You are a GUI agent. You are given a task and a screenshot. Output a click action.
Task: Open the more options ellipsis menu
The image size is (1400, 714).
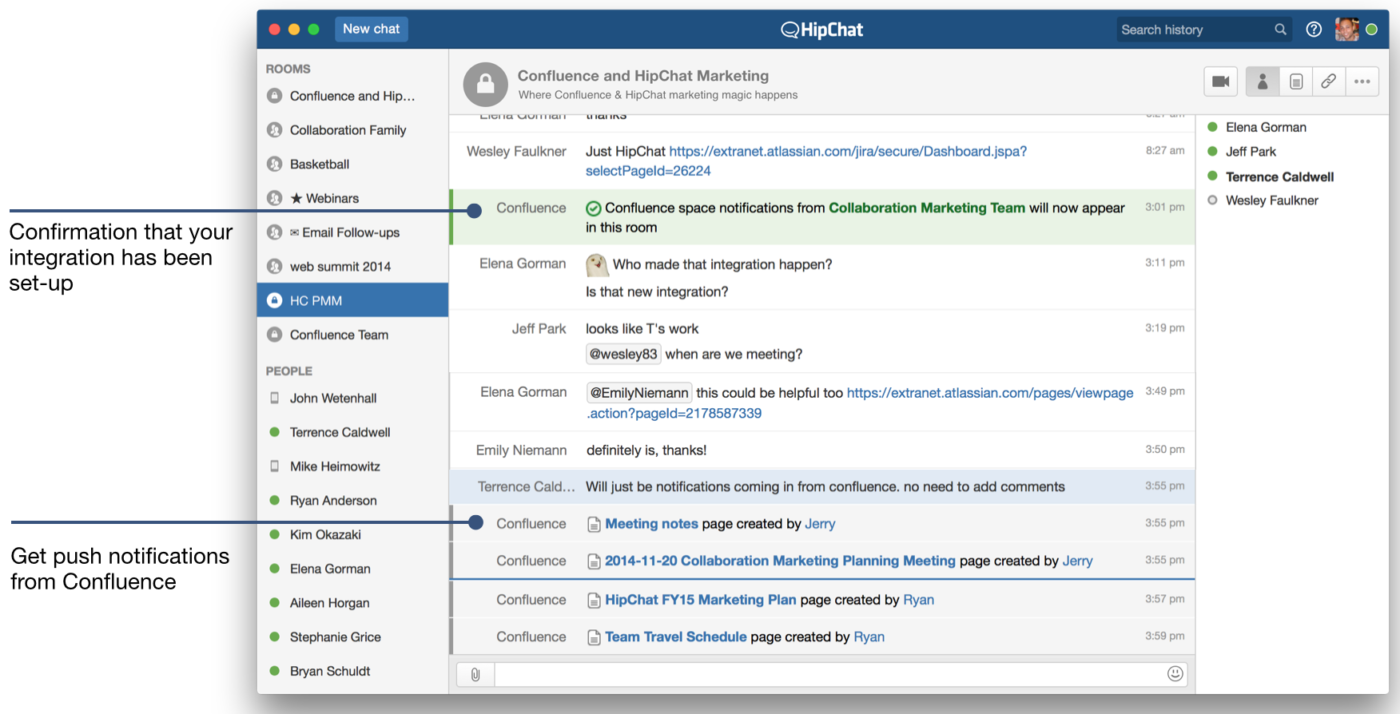tap(1362, 81)
